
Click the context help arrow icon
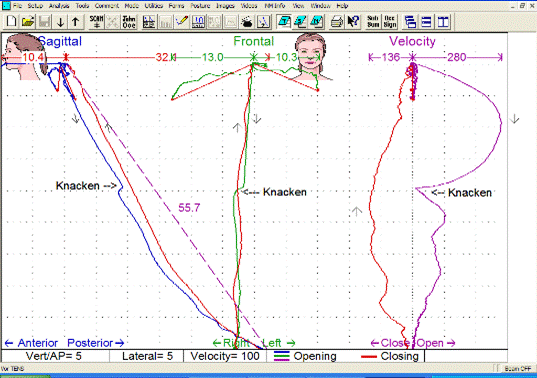(353, 22)
